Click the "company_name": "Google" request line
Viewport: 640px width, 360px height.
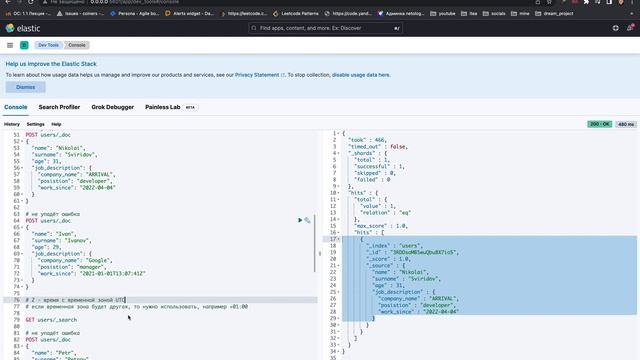pos(75,260)
